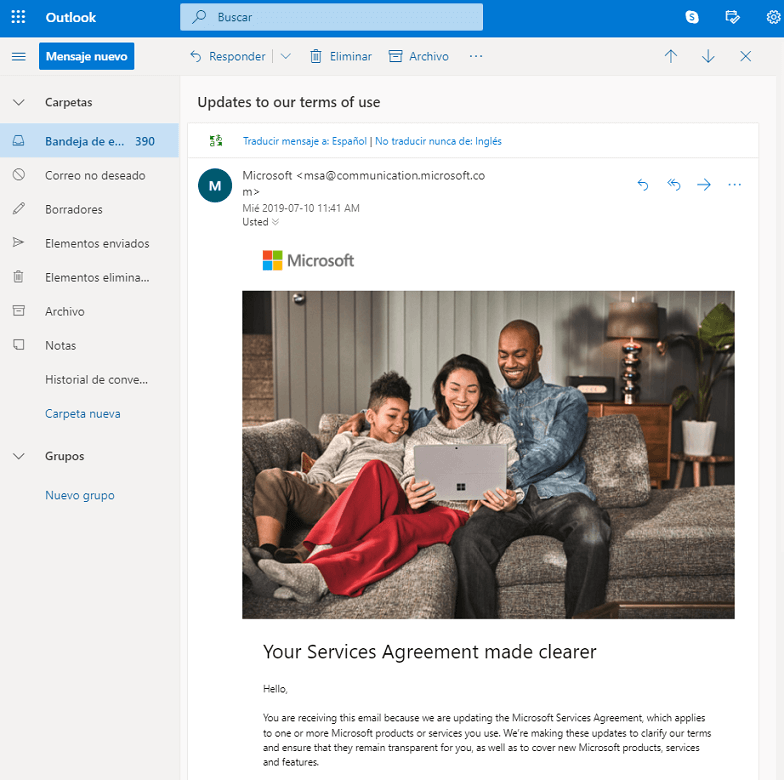Click the Archivo box icon in toolbar
Screen dimensions: 784x780
(395, 56)
